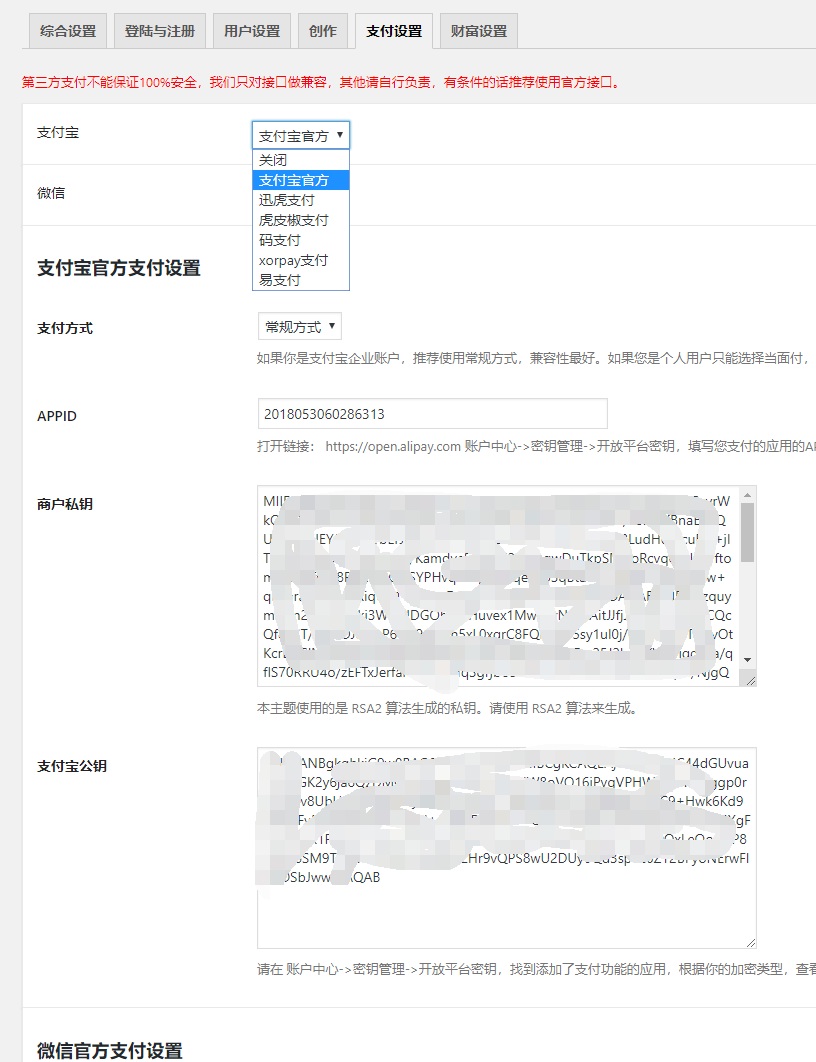Focus the 商户私钥 text area
This screenshot has height=1062, width=816.
[x=498, y=586]
